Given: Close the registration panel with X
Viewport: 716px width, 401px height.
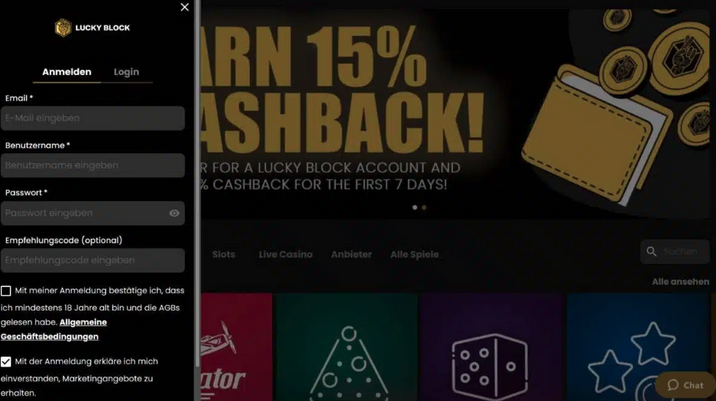Looking at the screenshot, I should coord(184,7).
